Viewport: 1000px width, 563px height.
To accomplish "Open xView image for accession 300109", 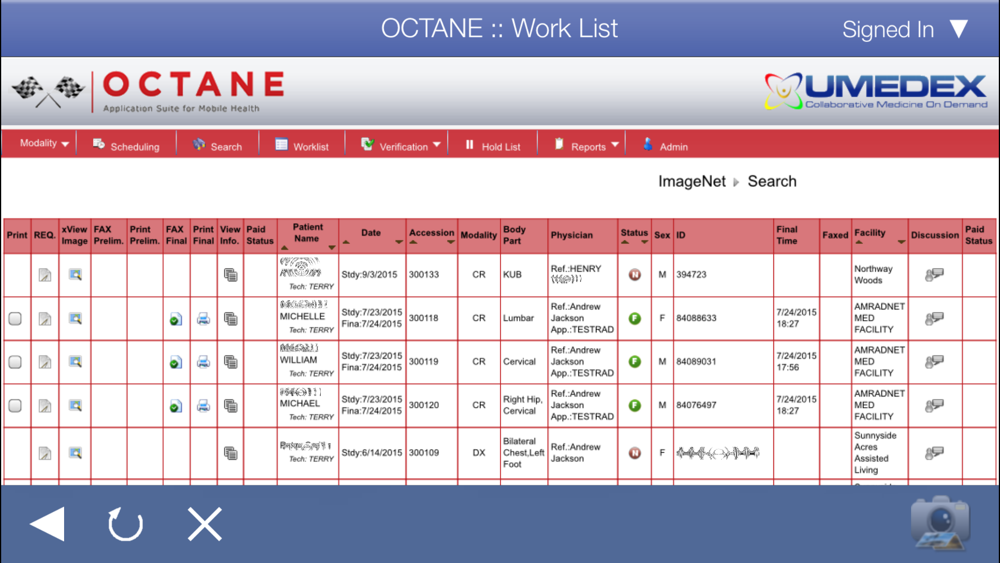I will click(x=75, y=453).
